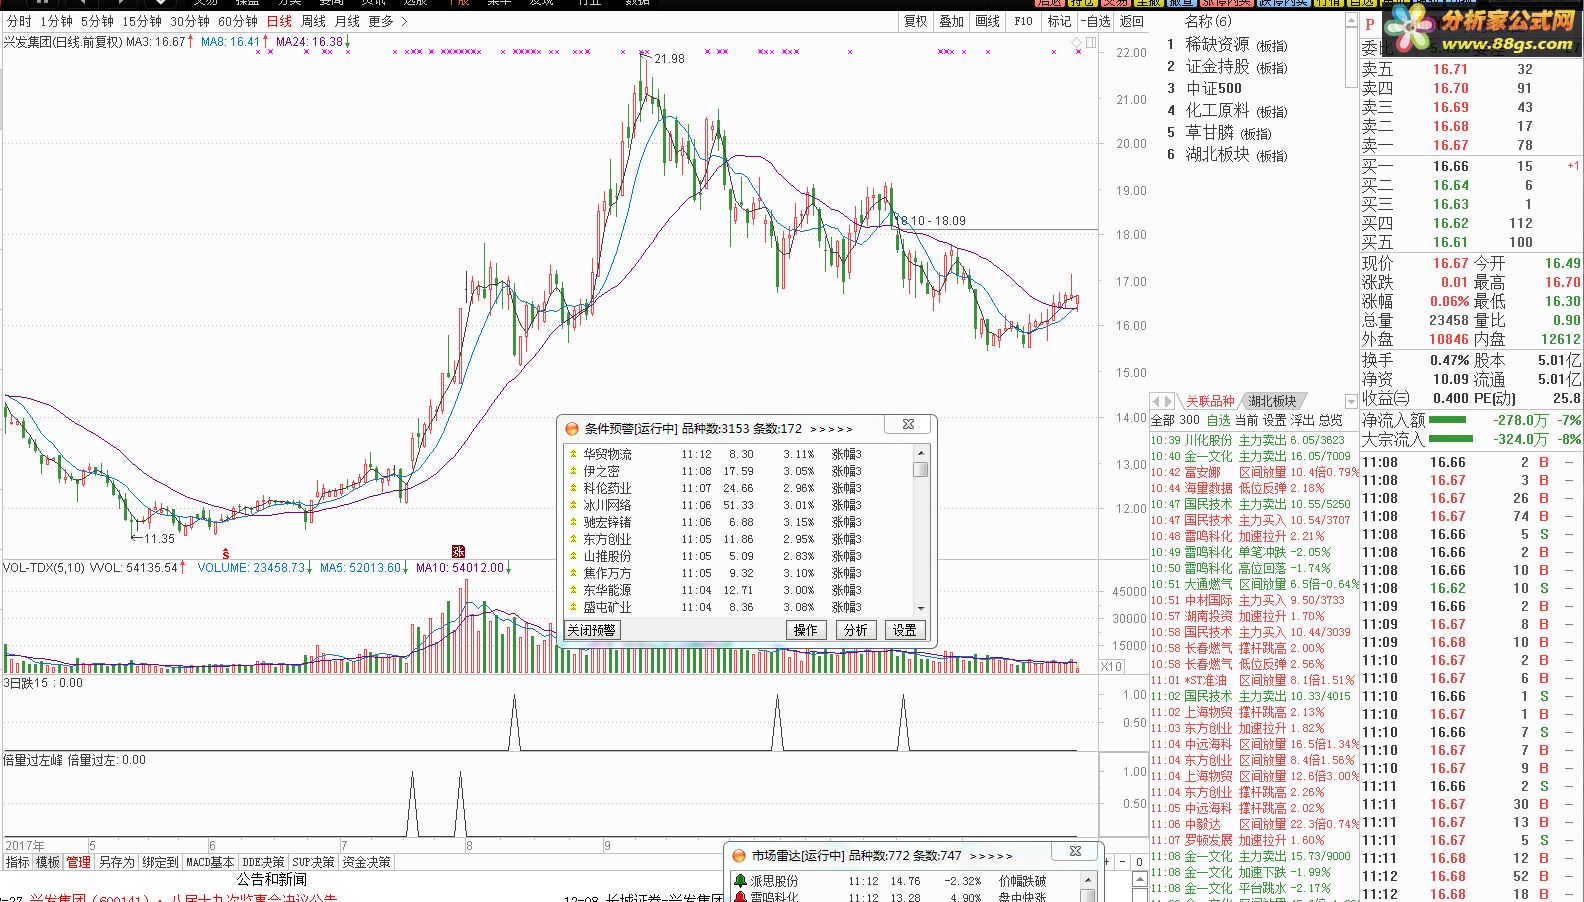Screen dimensions: 1584x902
Task: Click the 市场雷达 window orange status icon
Action: coord(739,856)
